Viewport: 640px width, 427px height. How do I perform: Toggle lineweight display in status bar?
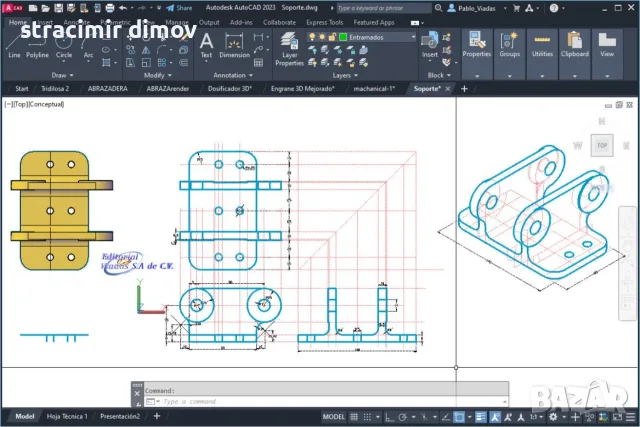pos(481,417)
